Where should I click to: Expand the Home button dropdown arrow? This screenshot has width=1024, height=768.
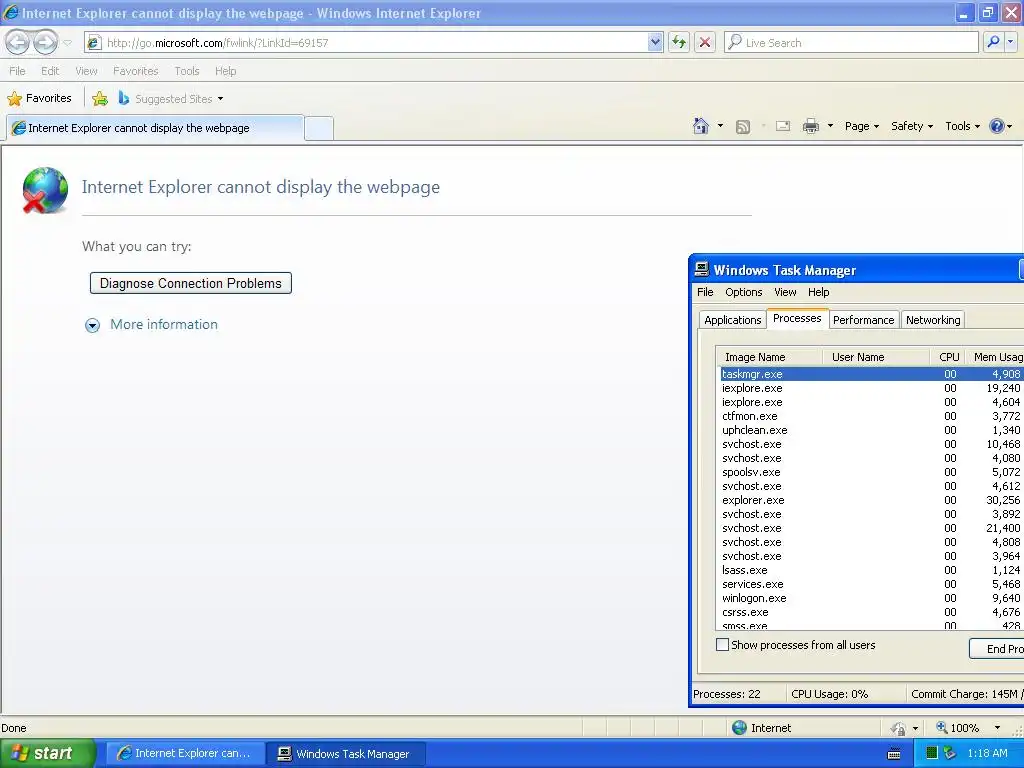tap(720, 126)
